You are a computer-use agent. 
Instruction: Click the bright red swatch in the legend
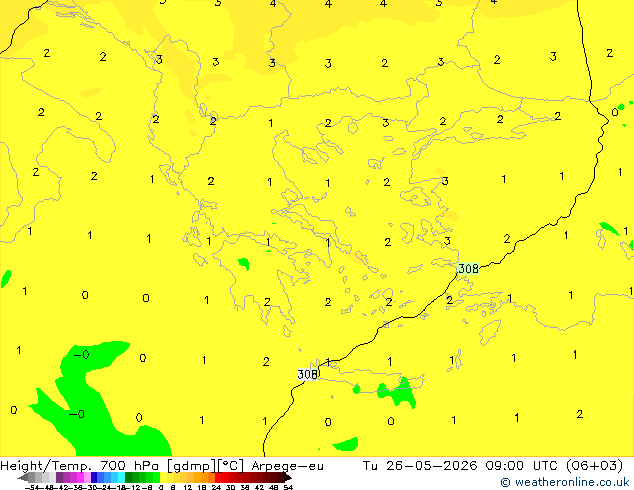218,477
